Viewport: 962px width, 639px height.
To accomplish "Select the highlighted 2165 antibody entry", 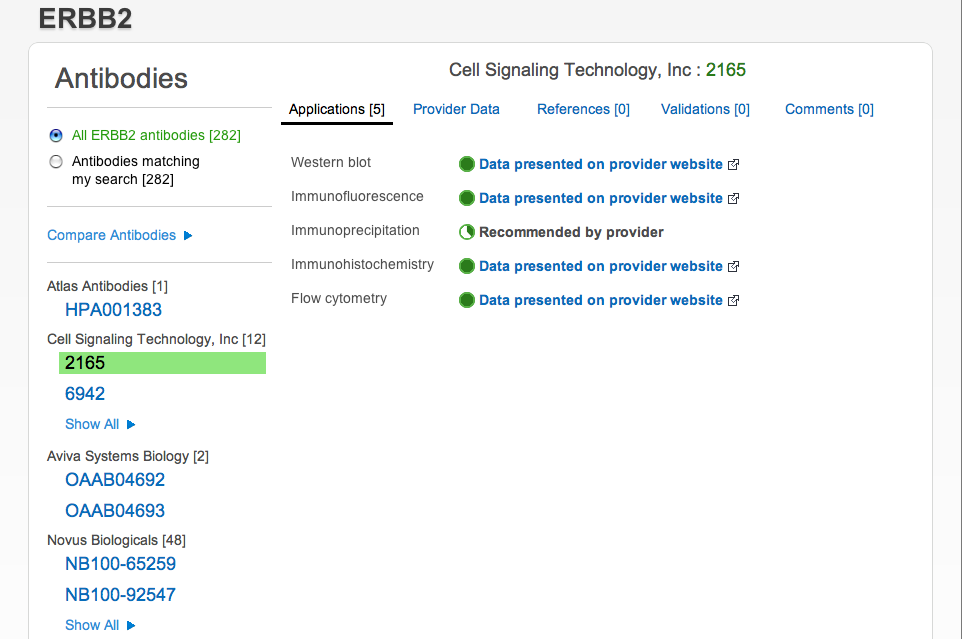I will point(85,363).
